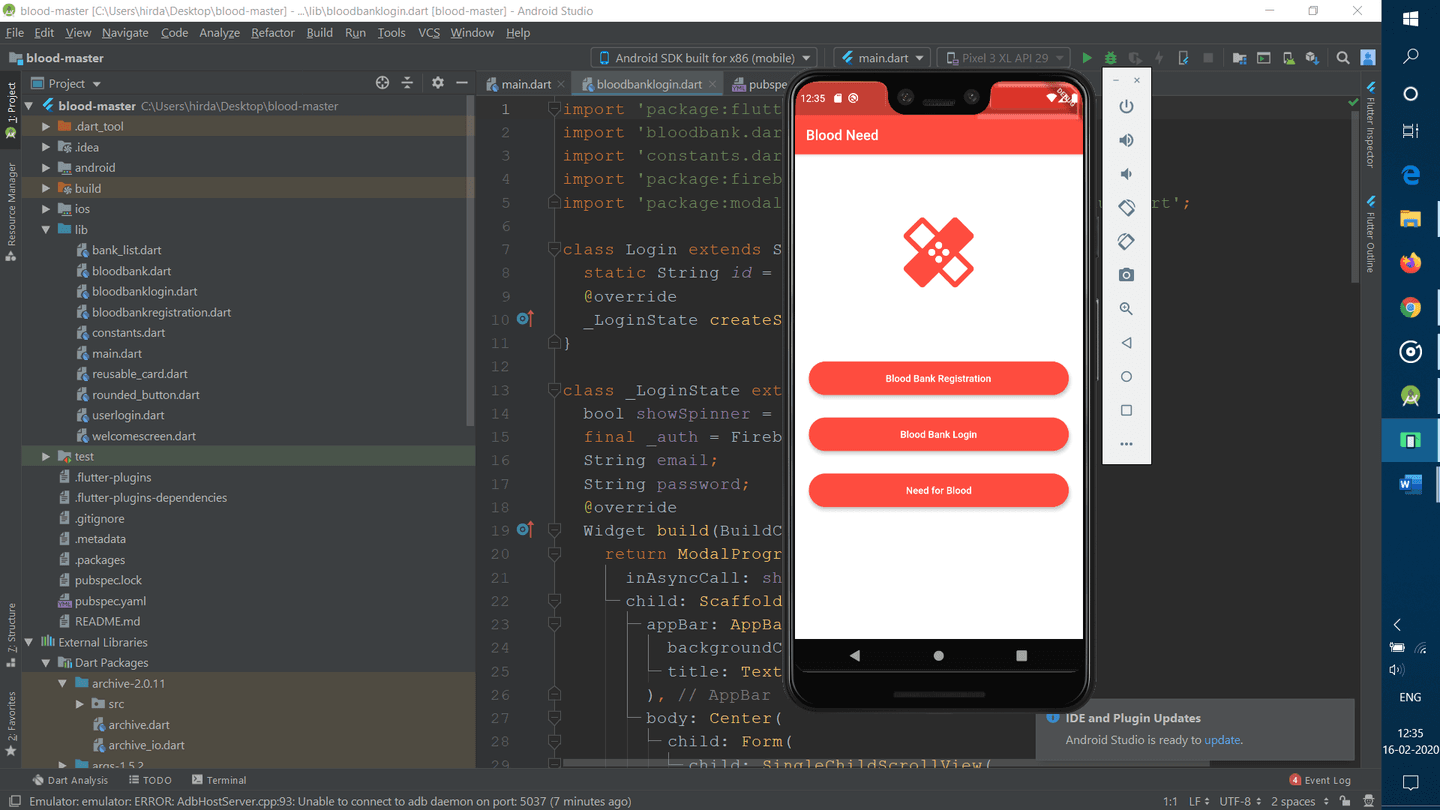Click UTF-8 encoding in status bar
Viewport: 1440px width, 810px height.
[x=1239, y=801]
